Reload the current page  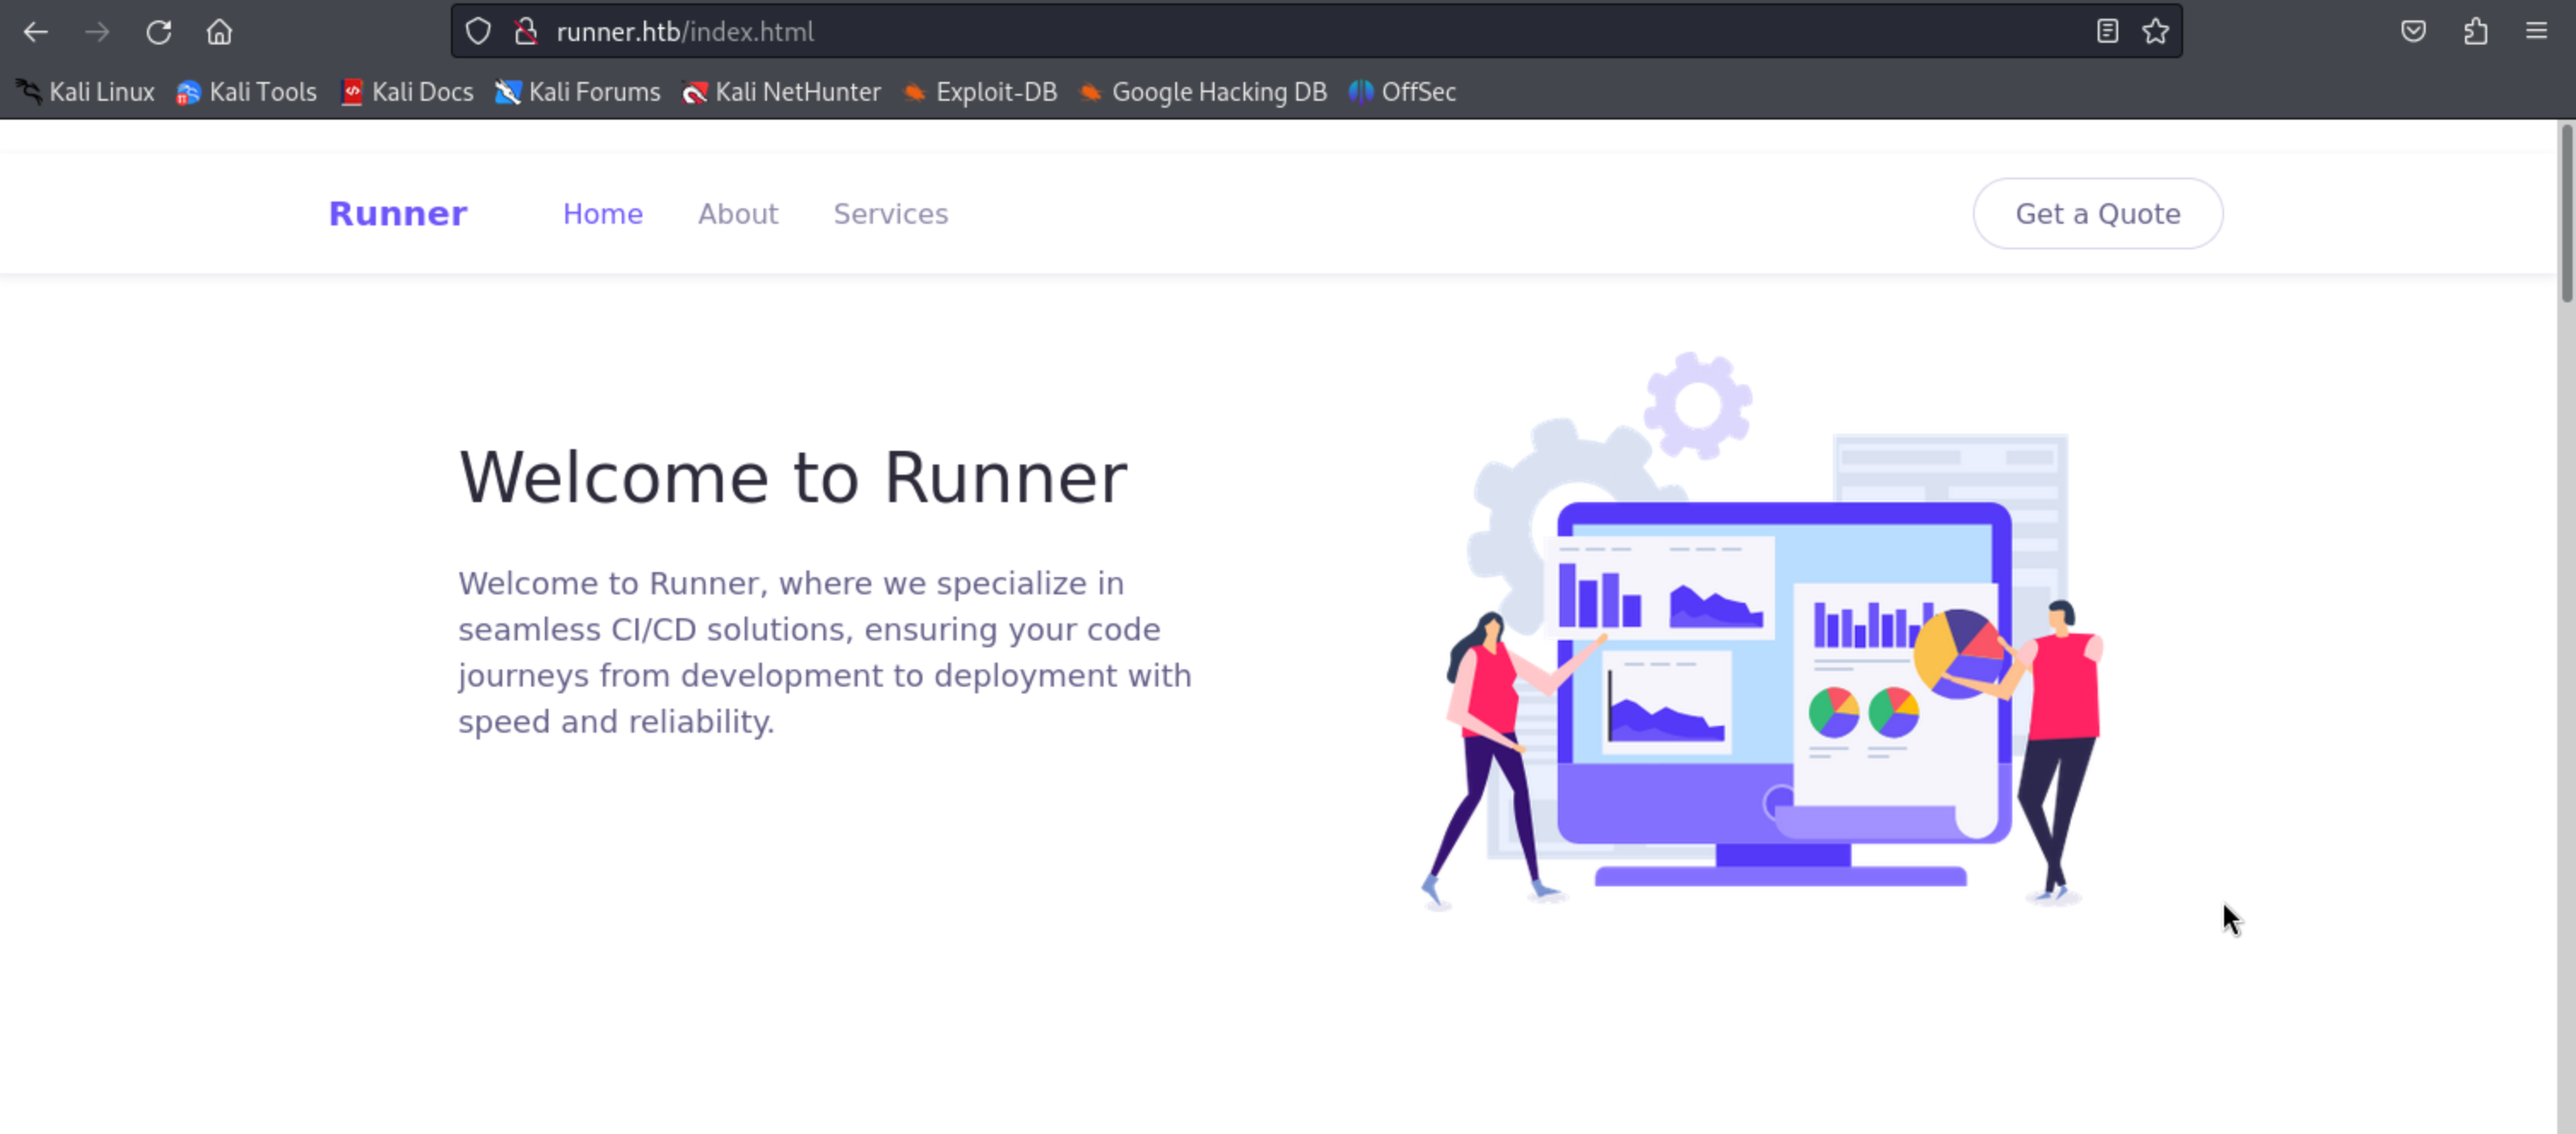point(159,32)
